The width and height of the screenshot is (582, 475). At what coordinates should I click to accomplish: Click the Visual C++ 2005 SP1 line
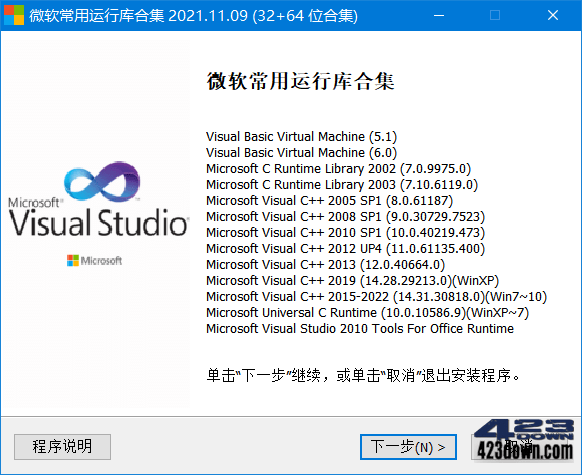point(330,200)
